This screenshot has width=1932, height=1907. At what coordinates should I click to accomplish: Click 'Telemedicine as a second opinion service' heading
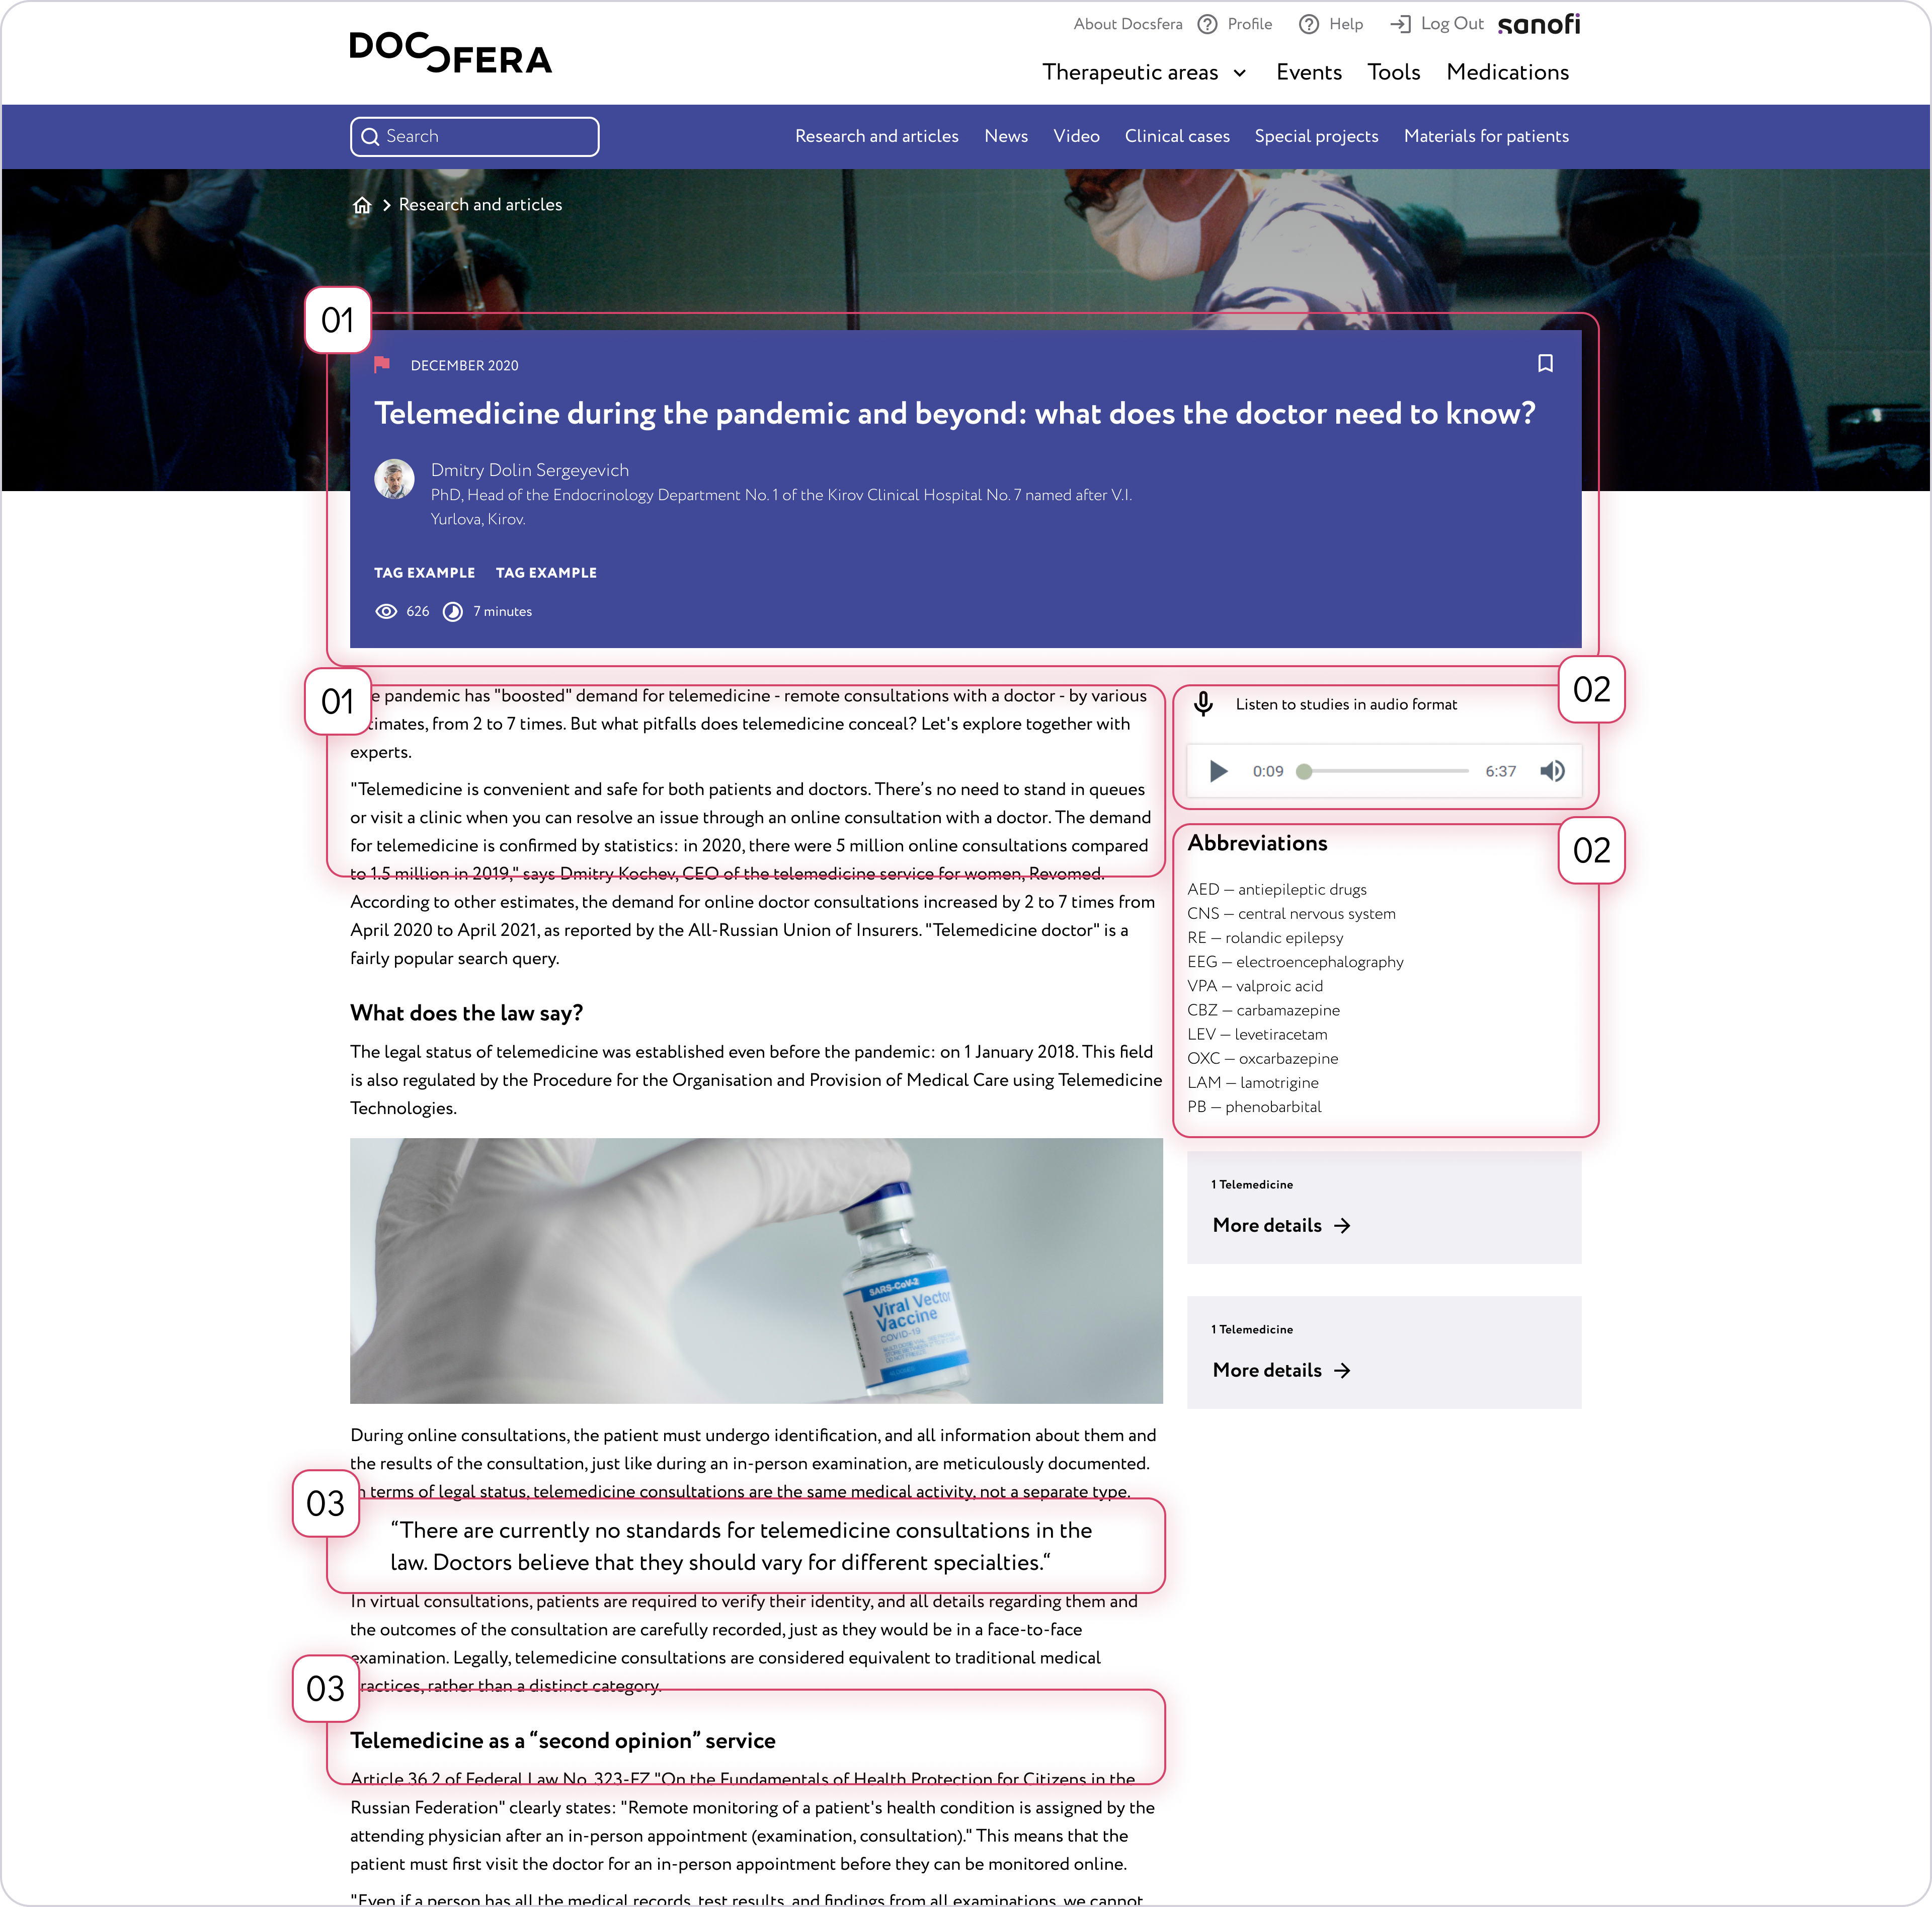563,1740
